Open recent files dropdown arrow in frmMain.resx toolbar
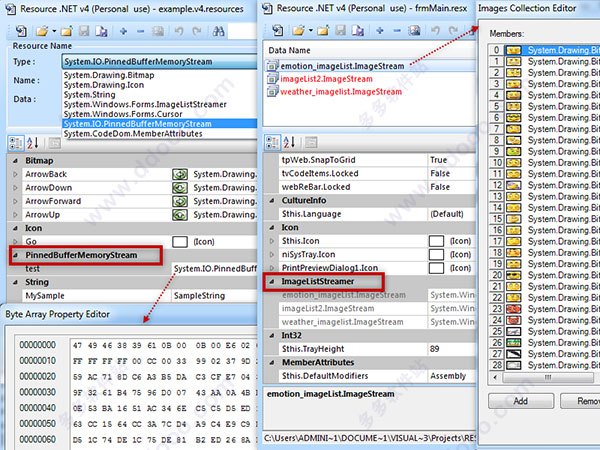 coord(310,31)
